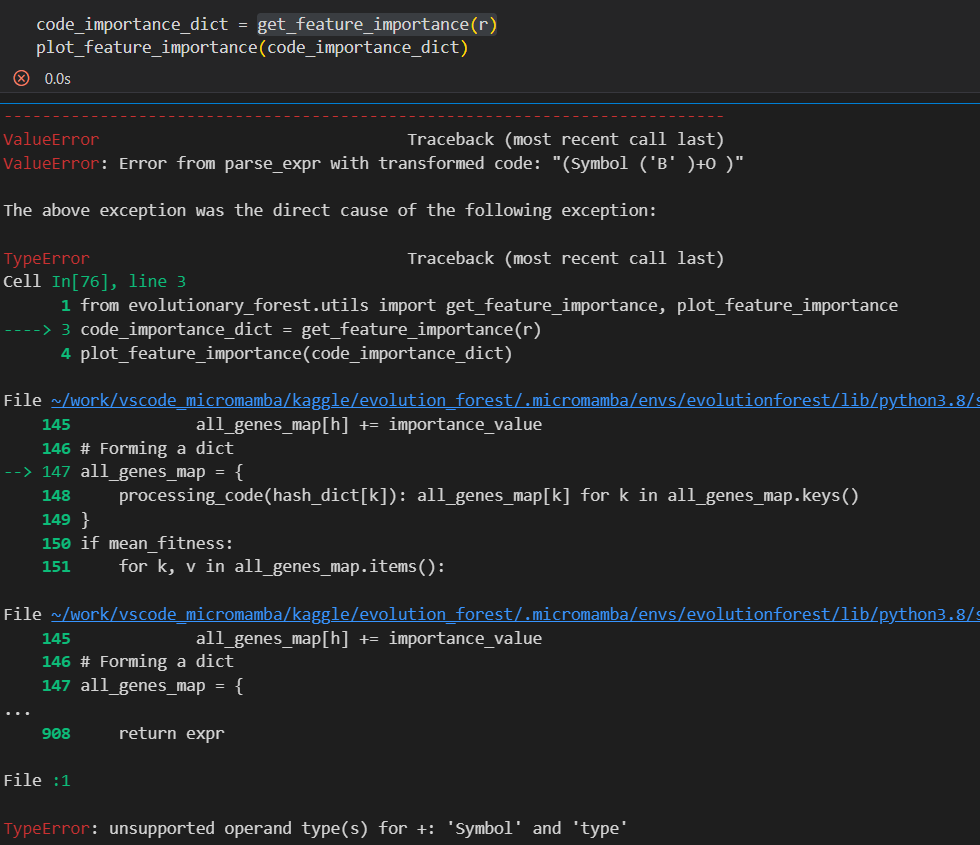Click the TypeError heading in the traceback
Screen dimensions: 980x845
tap(46, 258)
